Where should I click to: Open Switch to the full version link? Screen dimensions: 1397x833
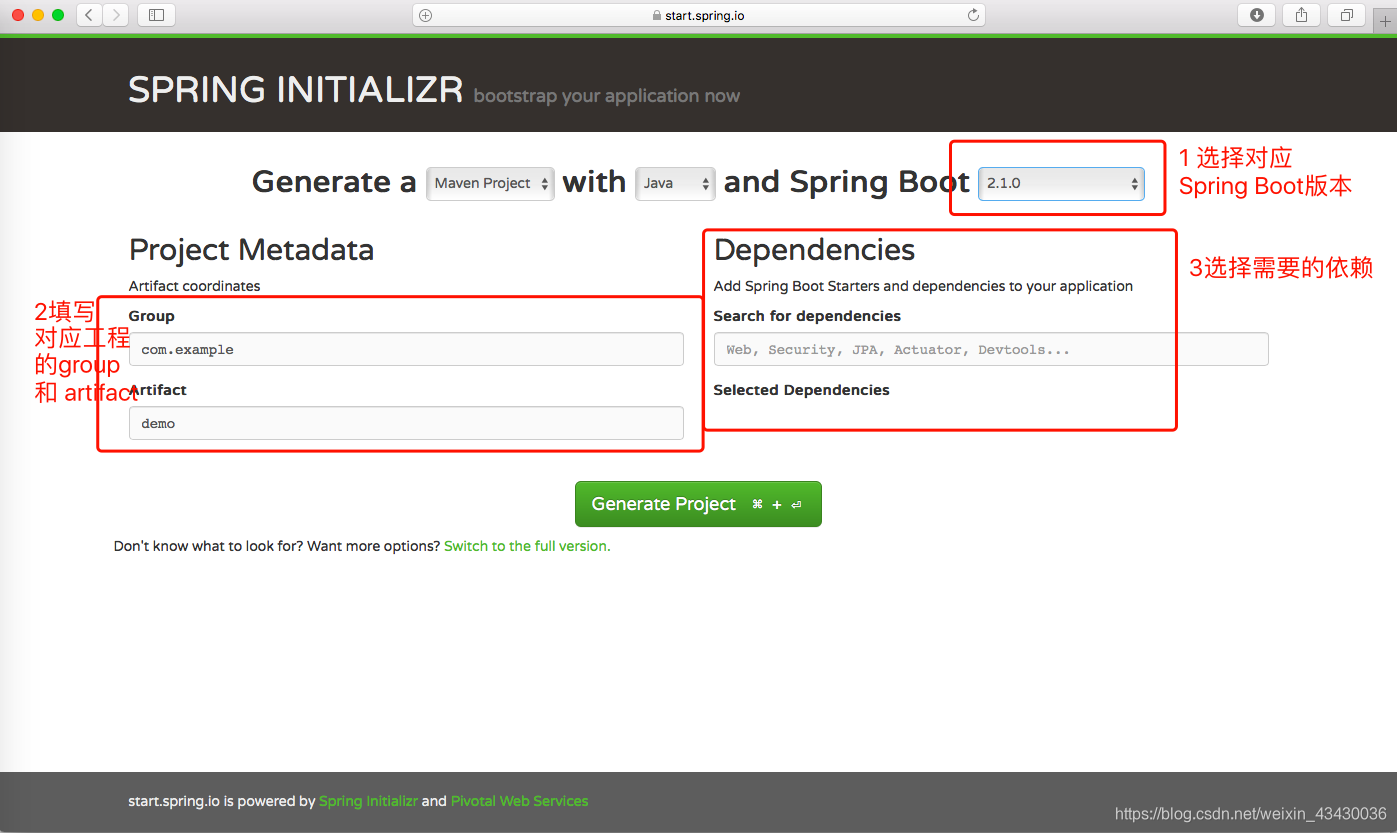tap(527, 546)
